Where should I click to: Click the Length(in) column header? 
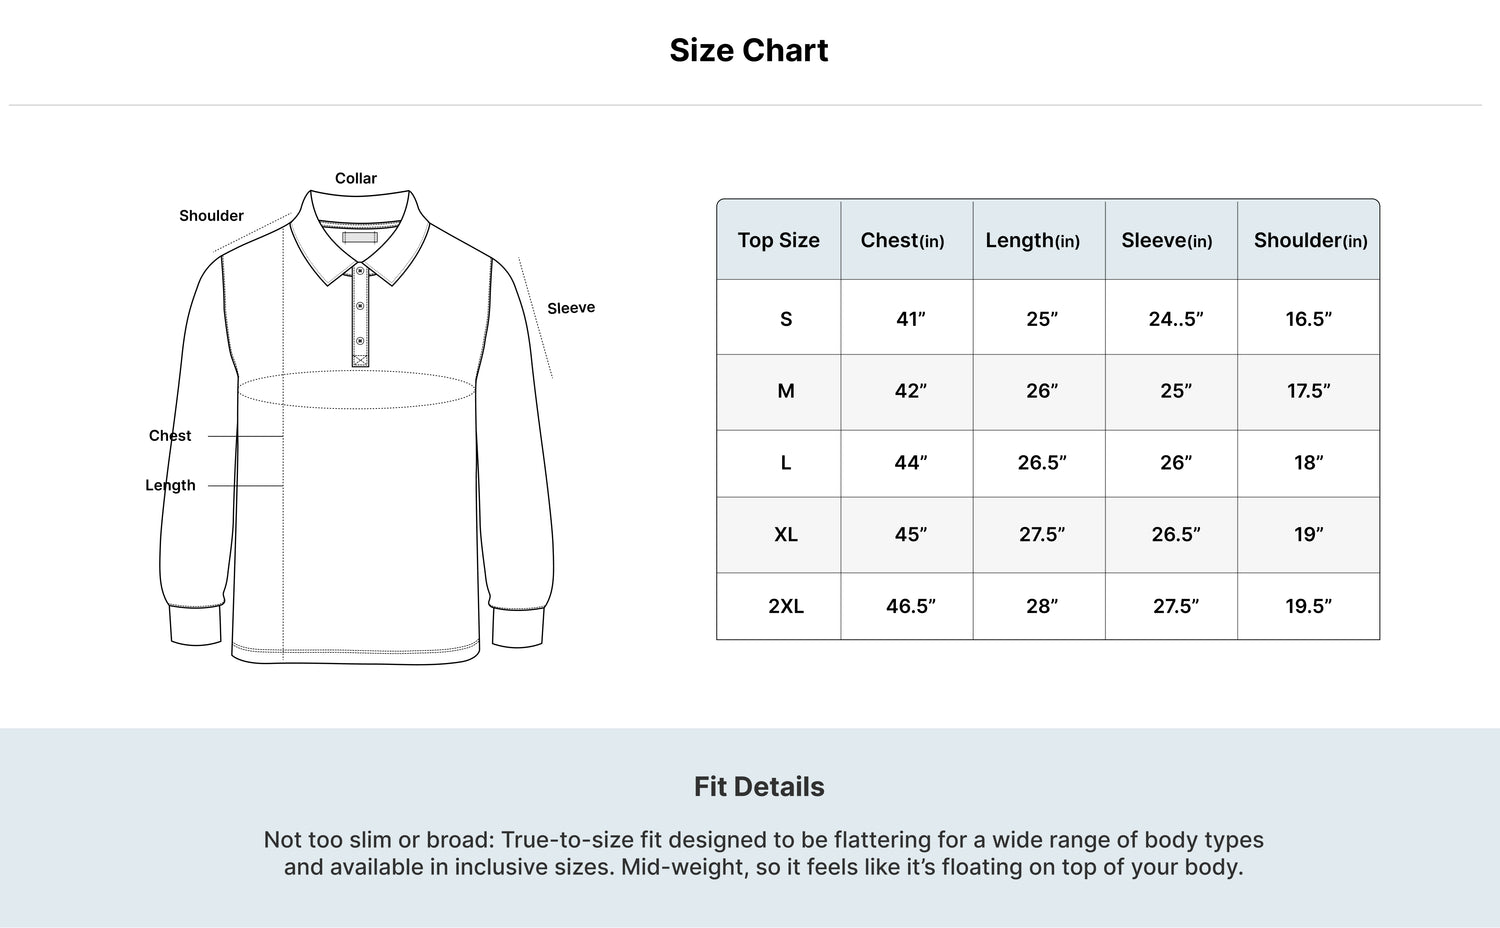pos(1033,240)
